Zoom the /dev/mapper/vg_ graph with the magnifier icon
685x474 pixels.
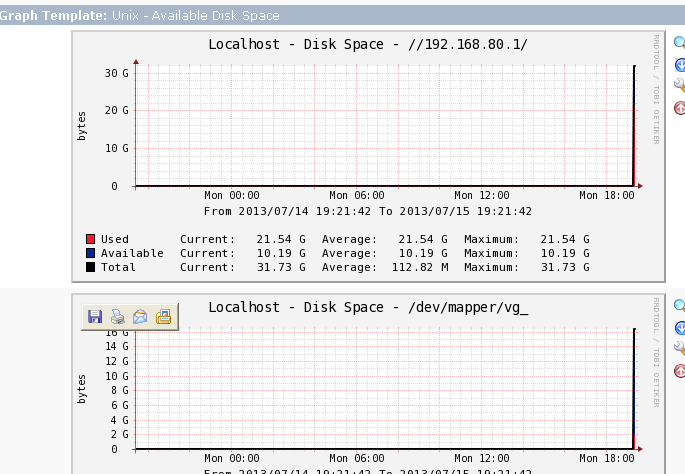click(679, 306)
